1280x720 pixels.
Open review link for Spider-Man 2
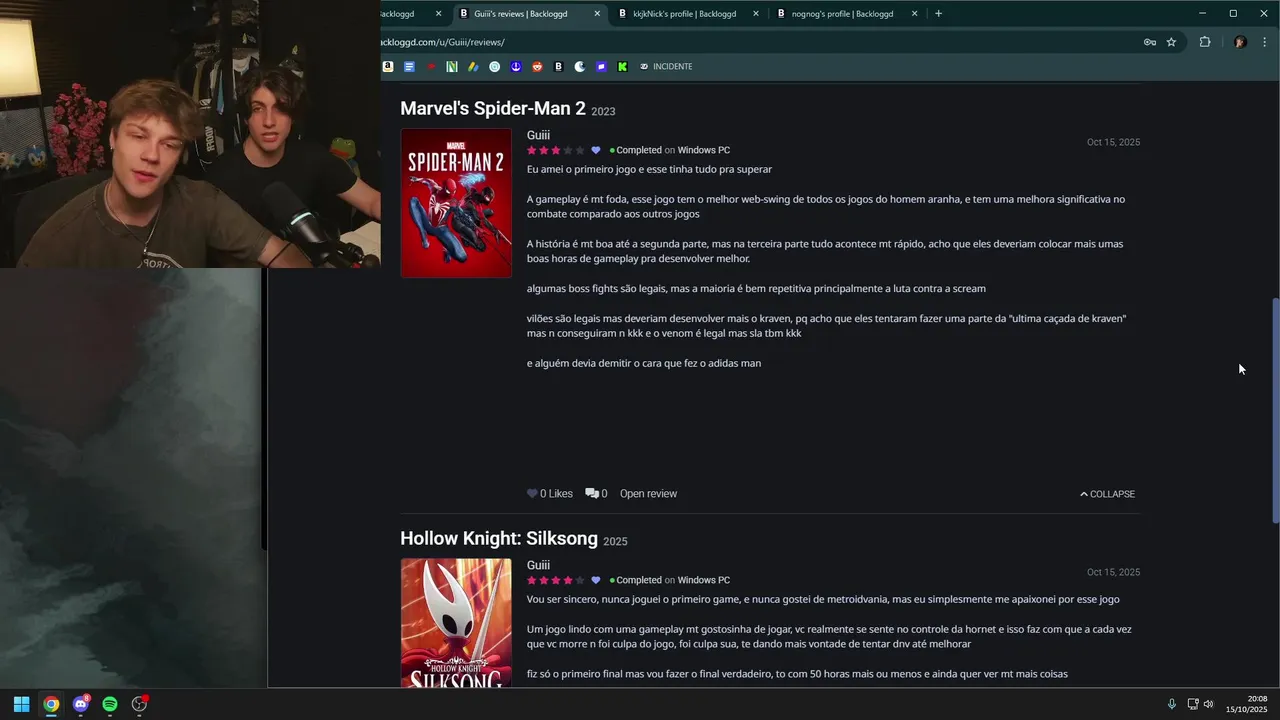[x=648, y=494]
